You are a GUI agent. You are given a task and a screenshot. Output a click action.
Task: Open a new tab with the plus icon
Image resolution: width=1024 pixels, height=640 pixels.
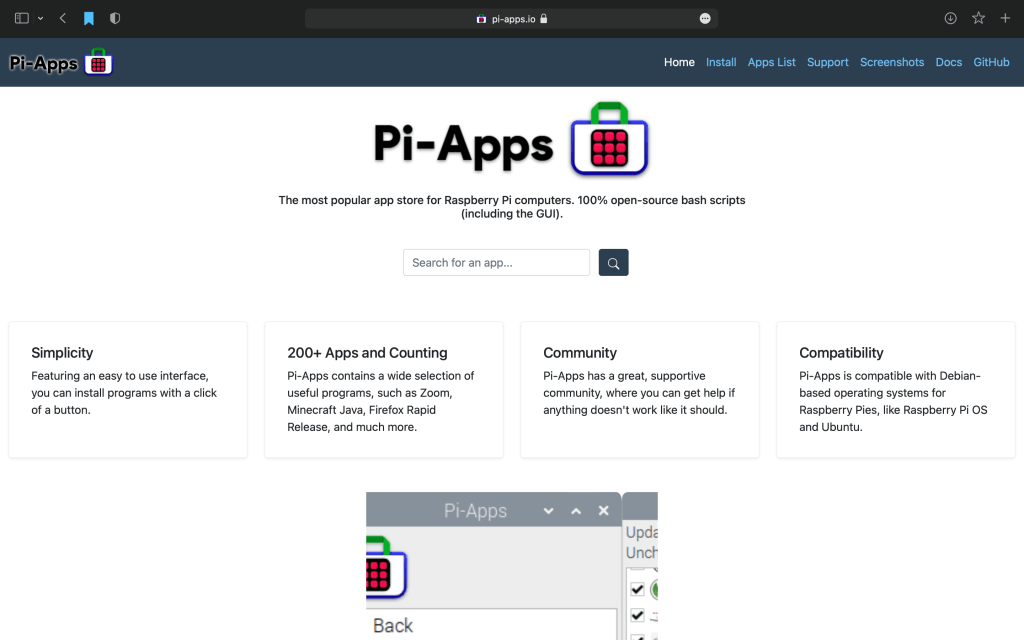tap(1005, 18)
